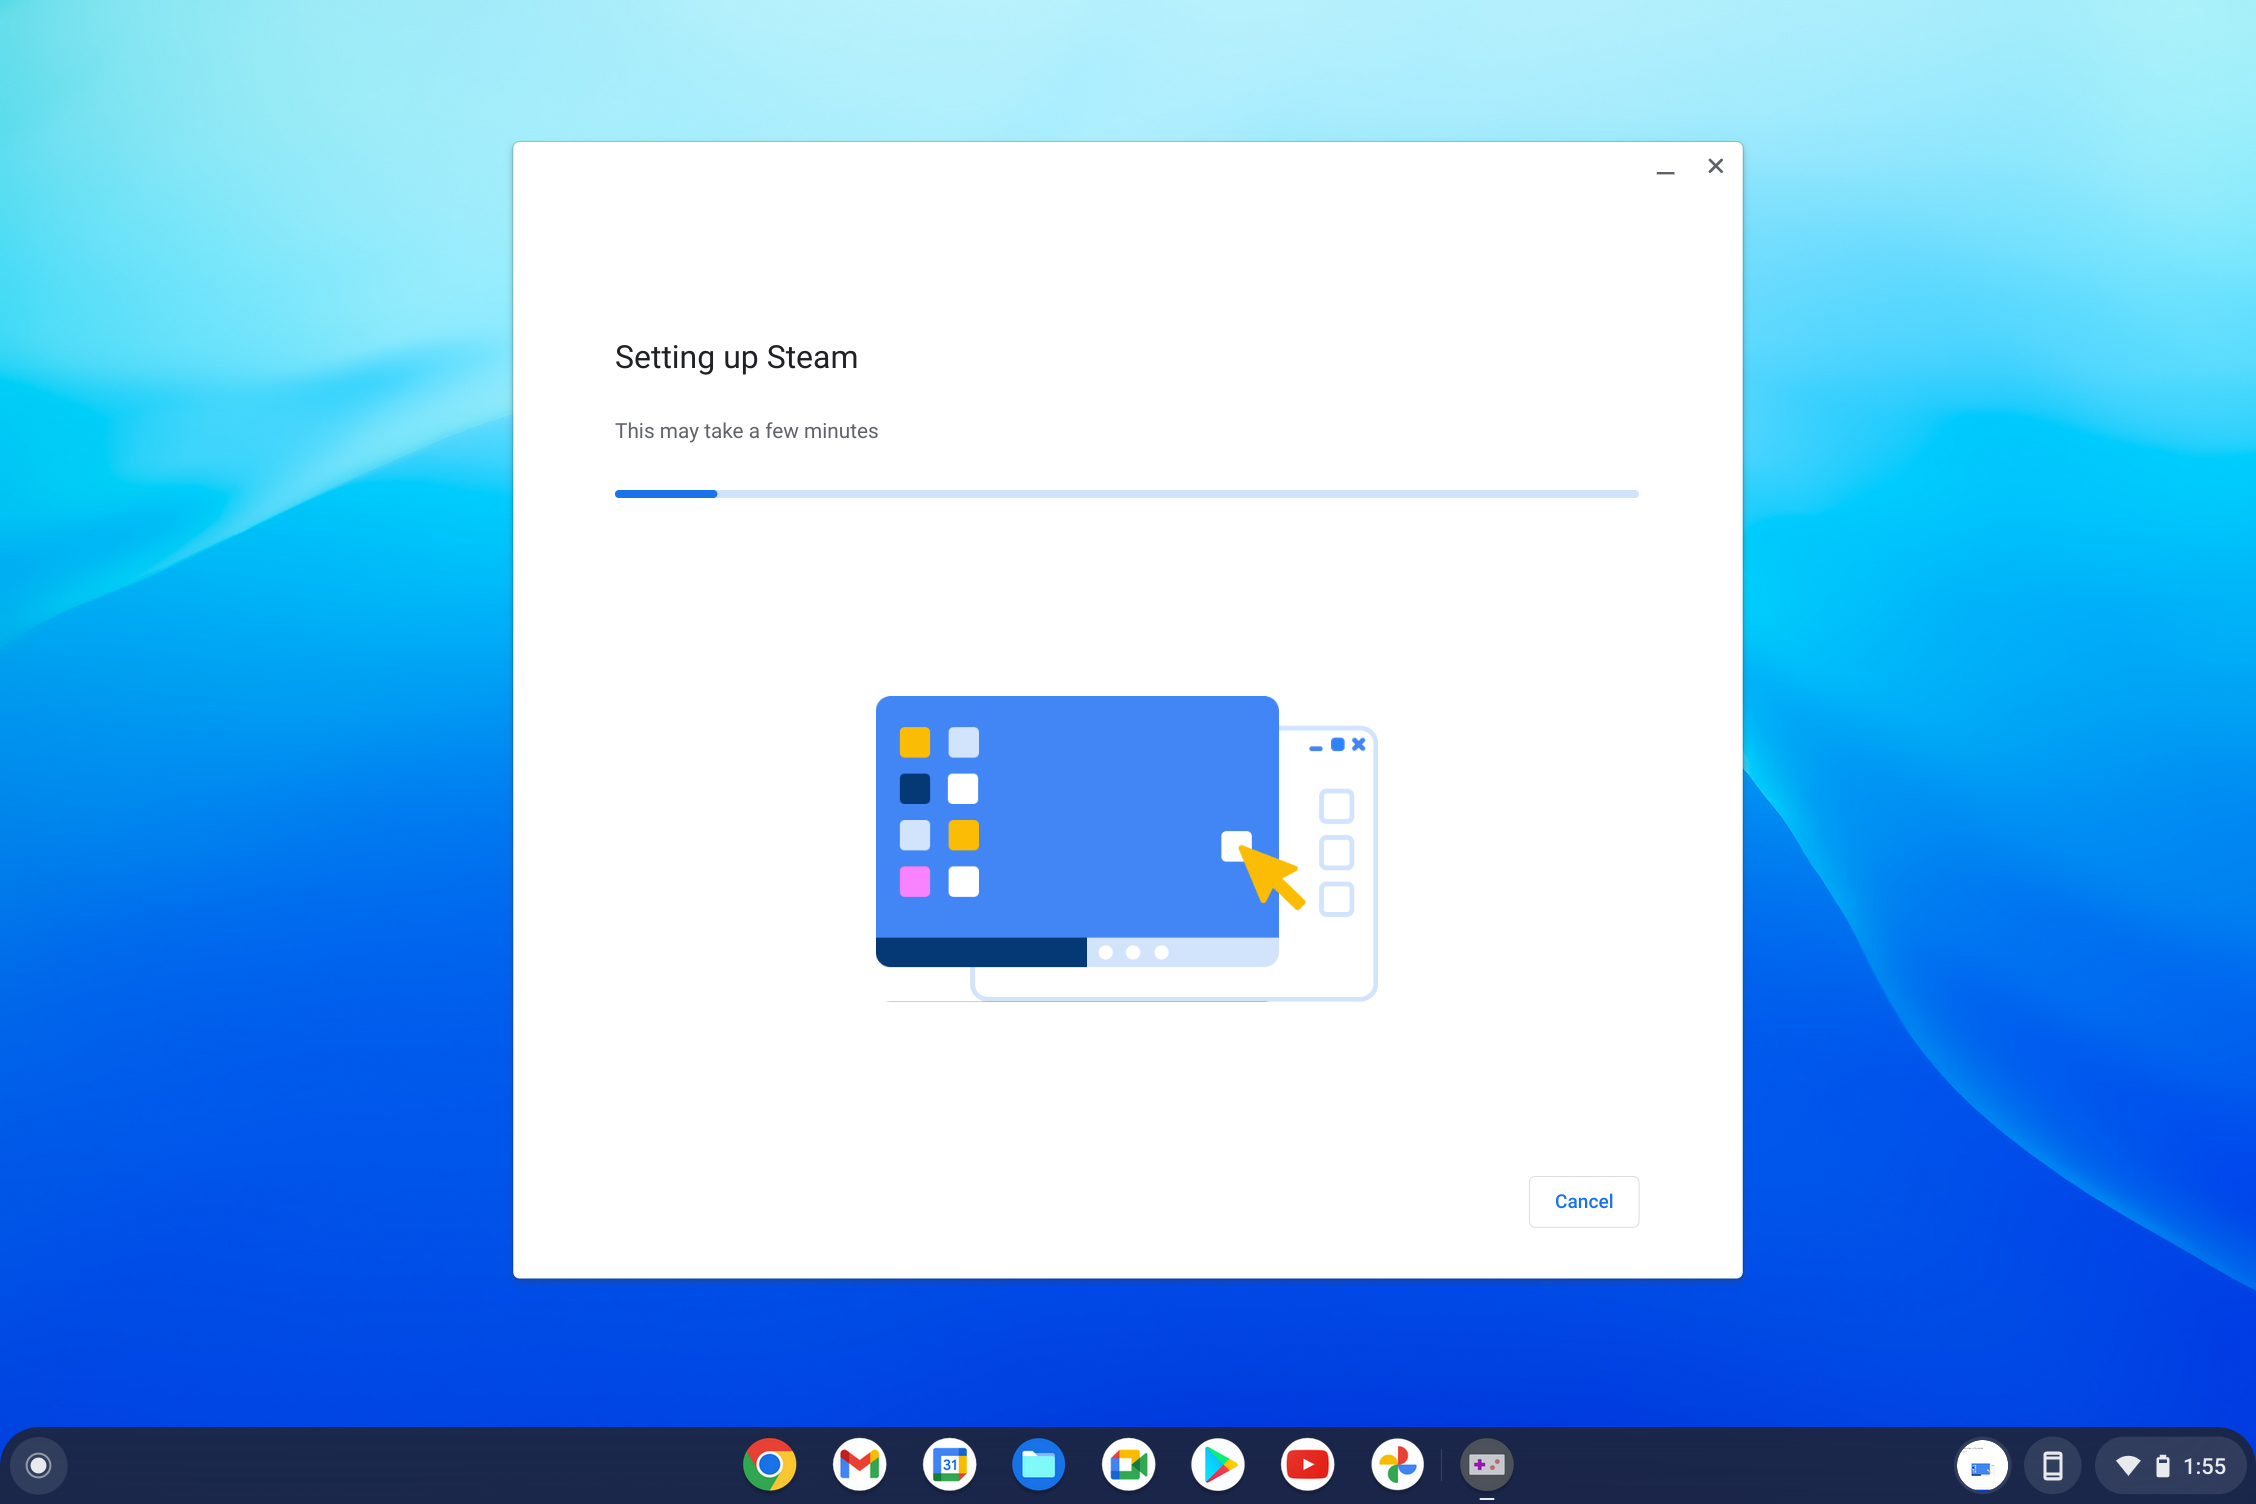
Task: Open the Files app
Action: (x=1039, y=1464)
